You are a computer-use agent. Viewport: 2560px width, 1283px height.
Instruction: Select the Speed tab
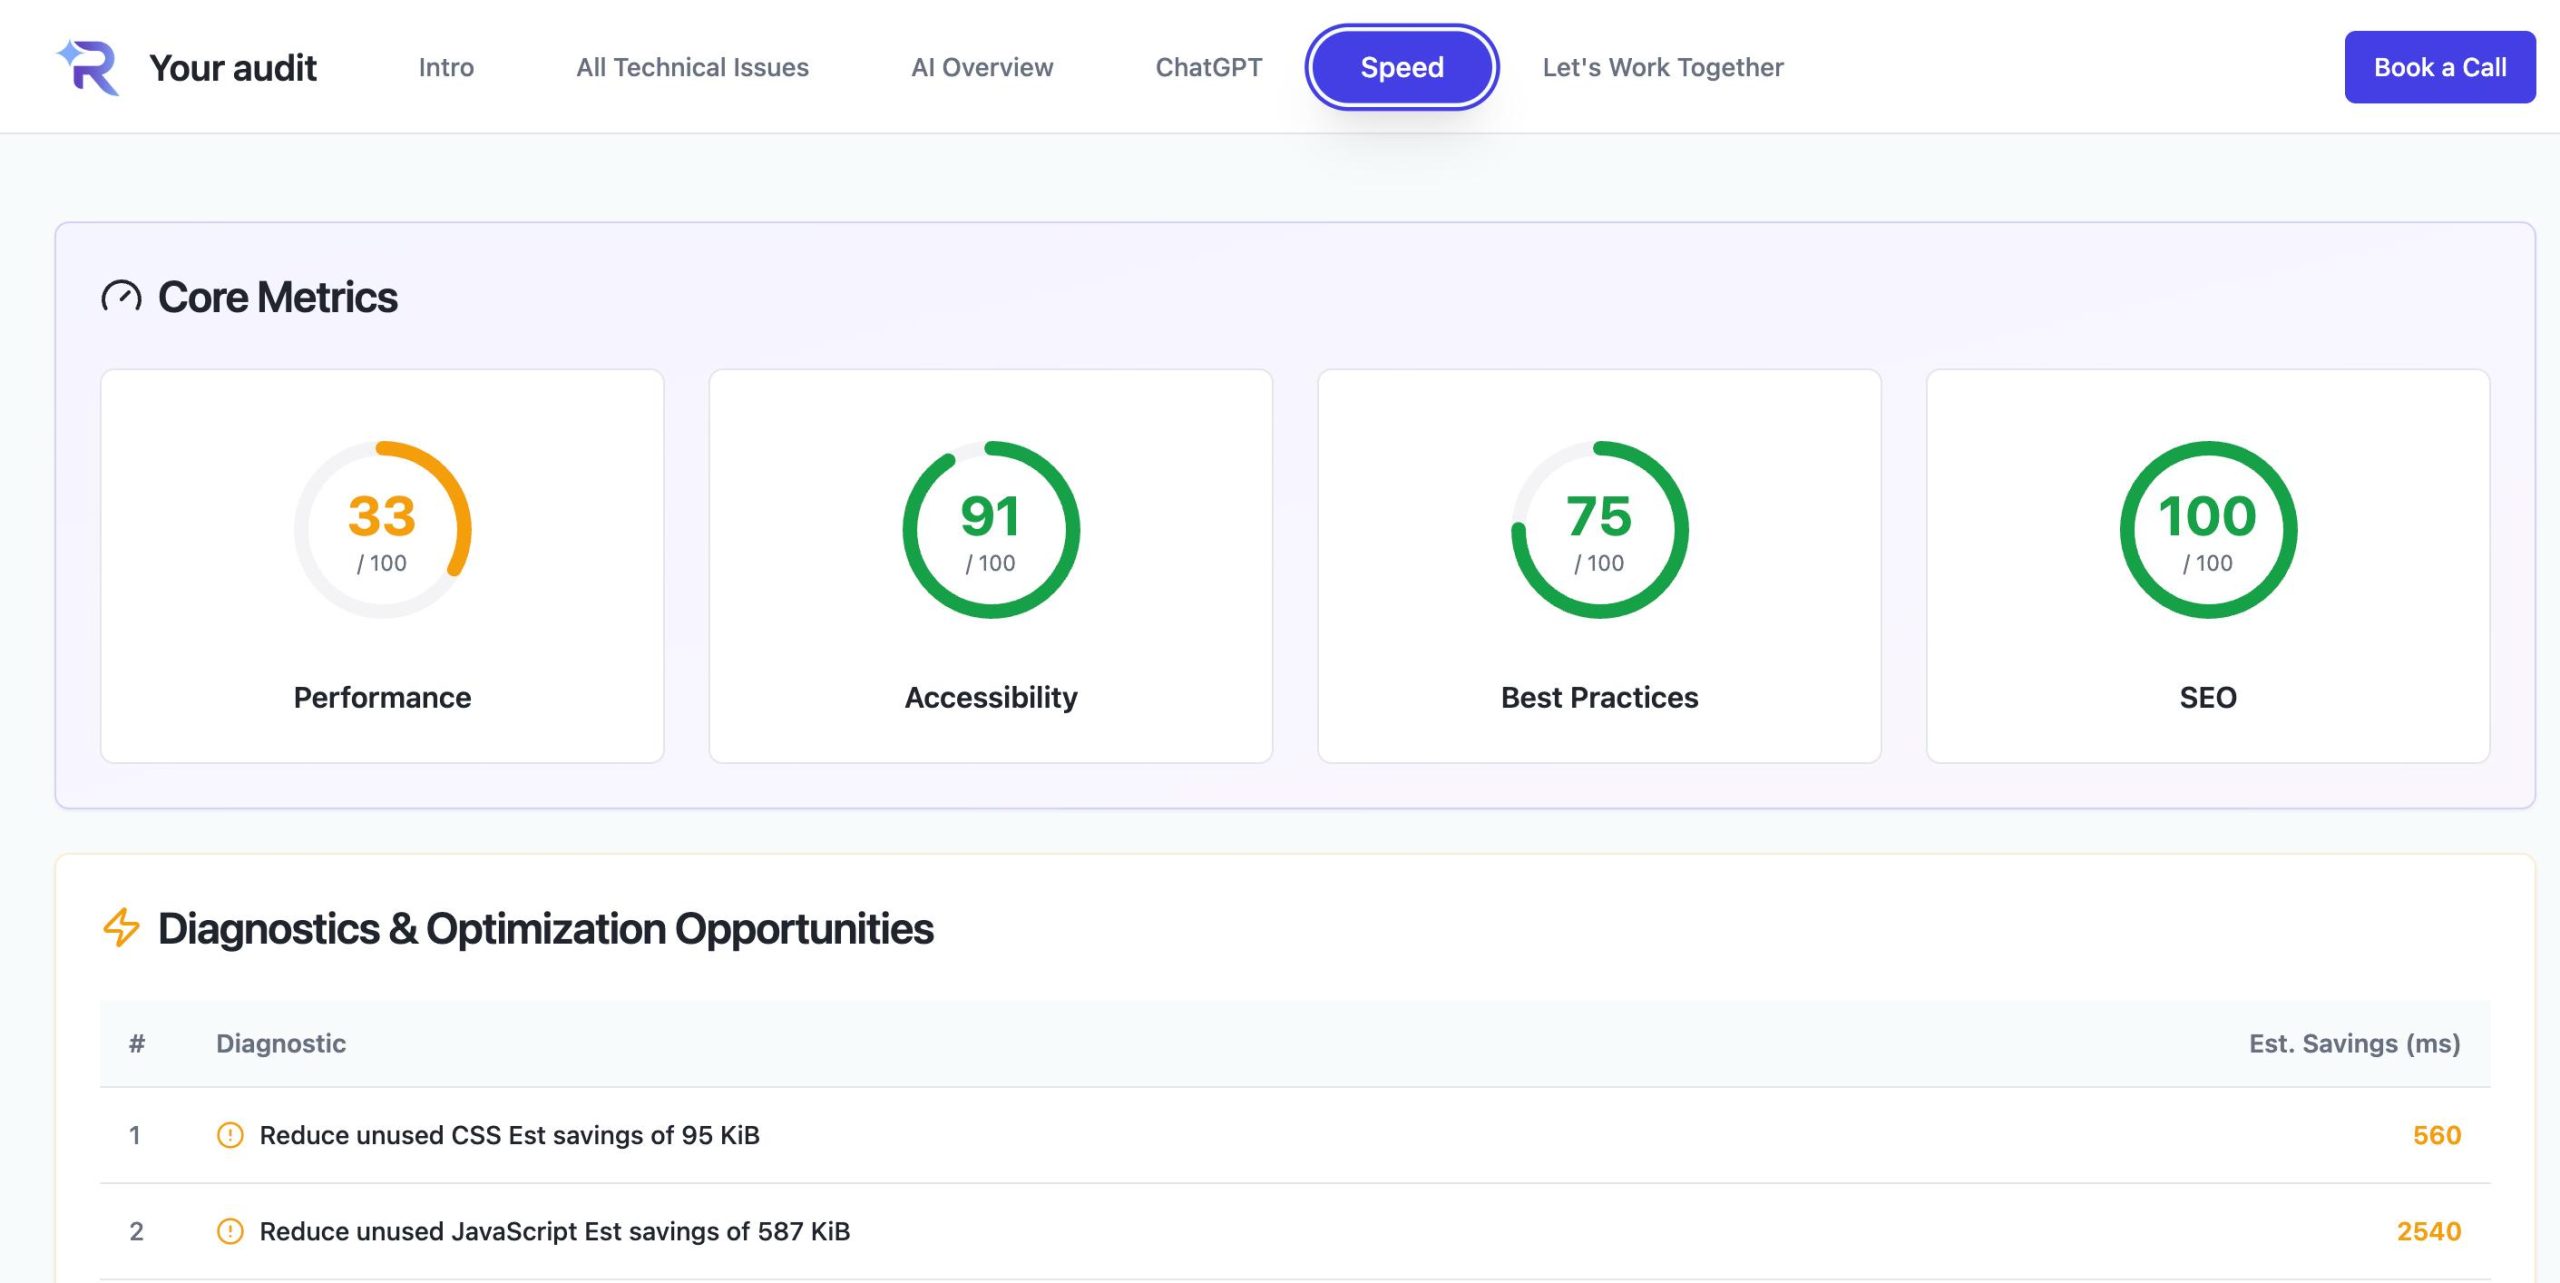1401,67
